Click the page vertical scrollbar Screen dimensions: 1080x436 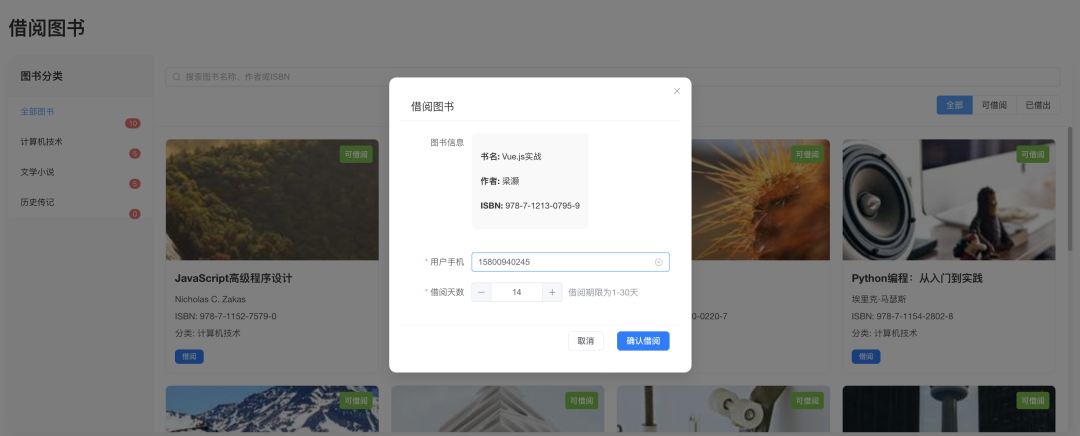pyautogui.click(x=1070, y=189)
